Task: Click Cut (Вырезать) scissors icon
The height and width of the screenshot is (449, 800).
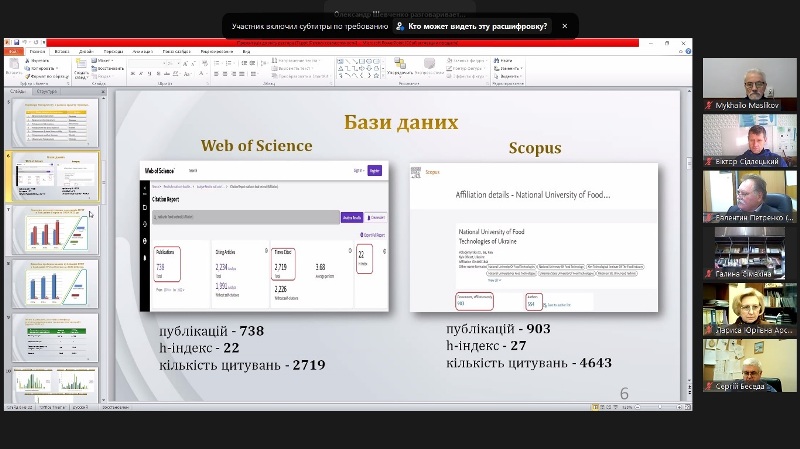Action: point(27,60)
